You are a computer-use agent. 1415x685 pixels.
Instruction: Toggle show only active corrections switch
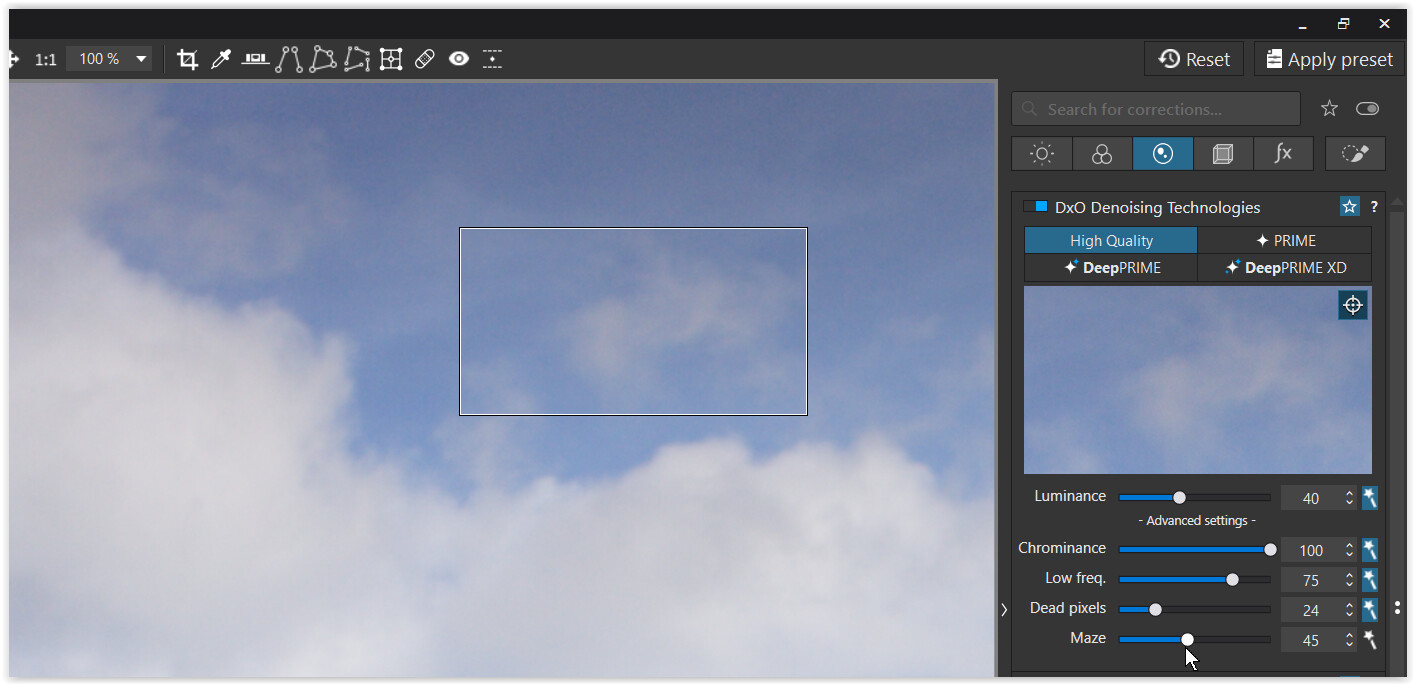coord(1367,109)
